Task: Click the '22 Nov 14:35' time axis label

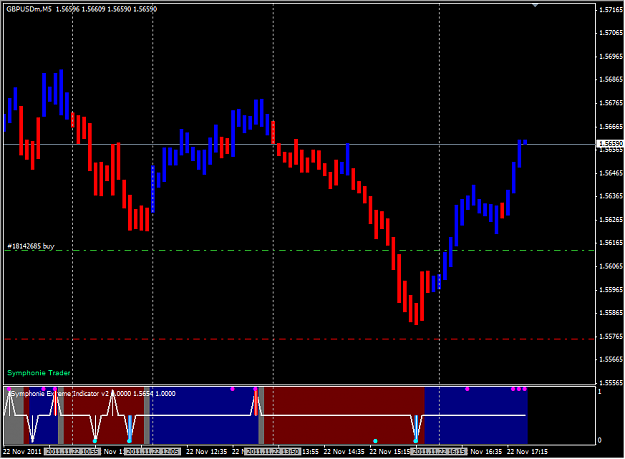Action: point(344,452)
